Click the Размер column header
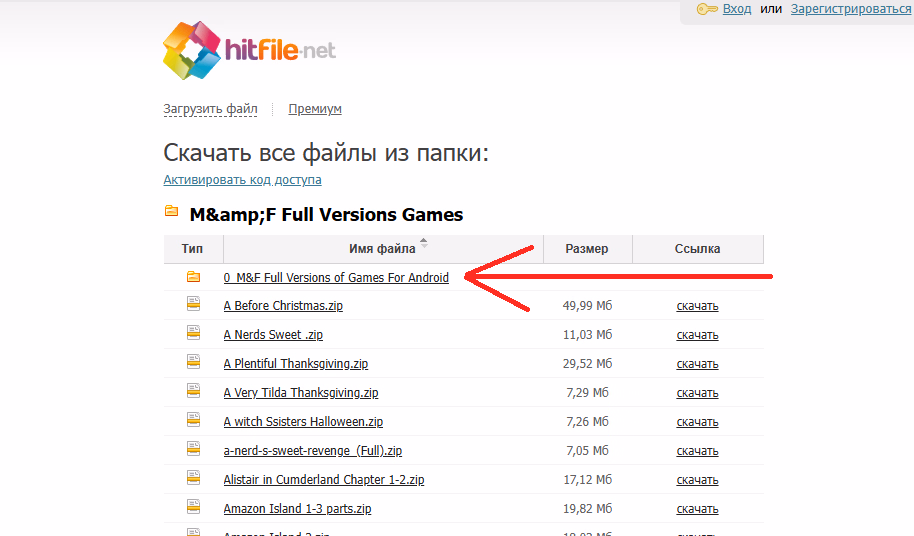 (x=586, y=249)
